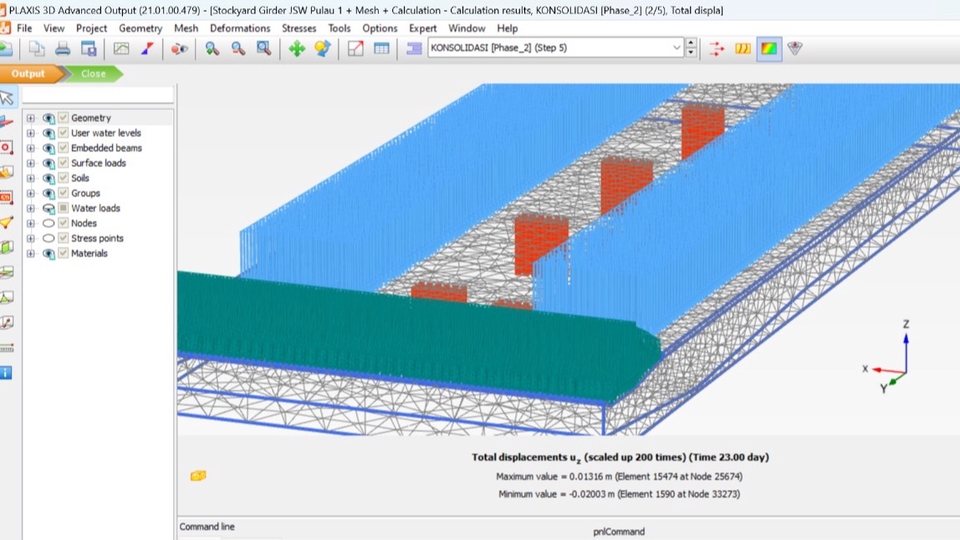Click the contour lines display icon
Viewport: 960px width, 540px height.
point(742,48)
